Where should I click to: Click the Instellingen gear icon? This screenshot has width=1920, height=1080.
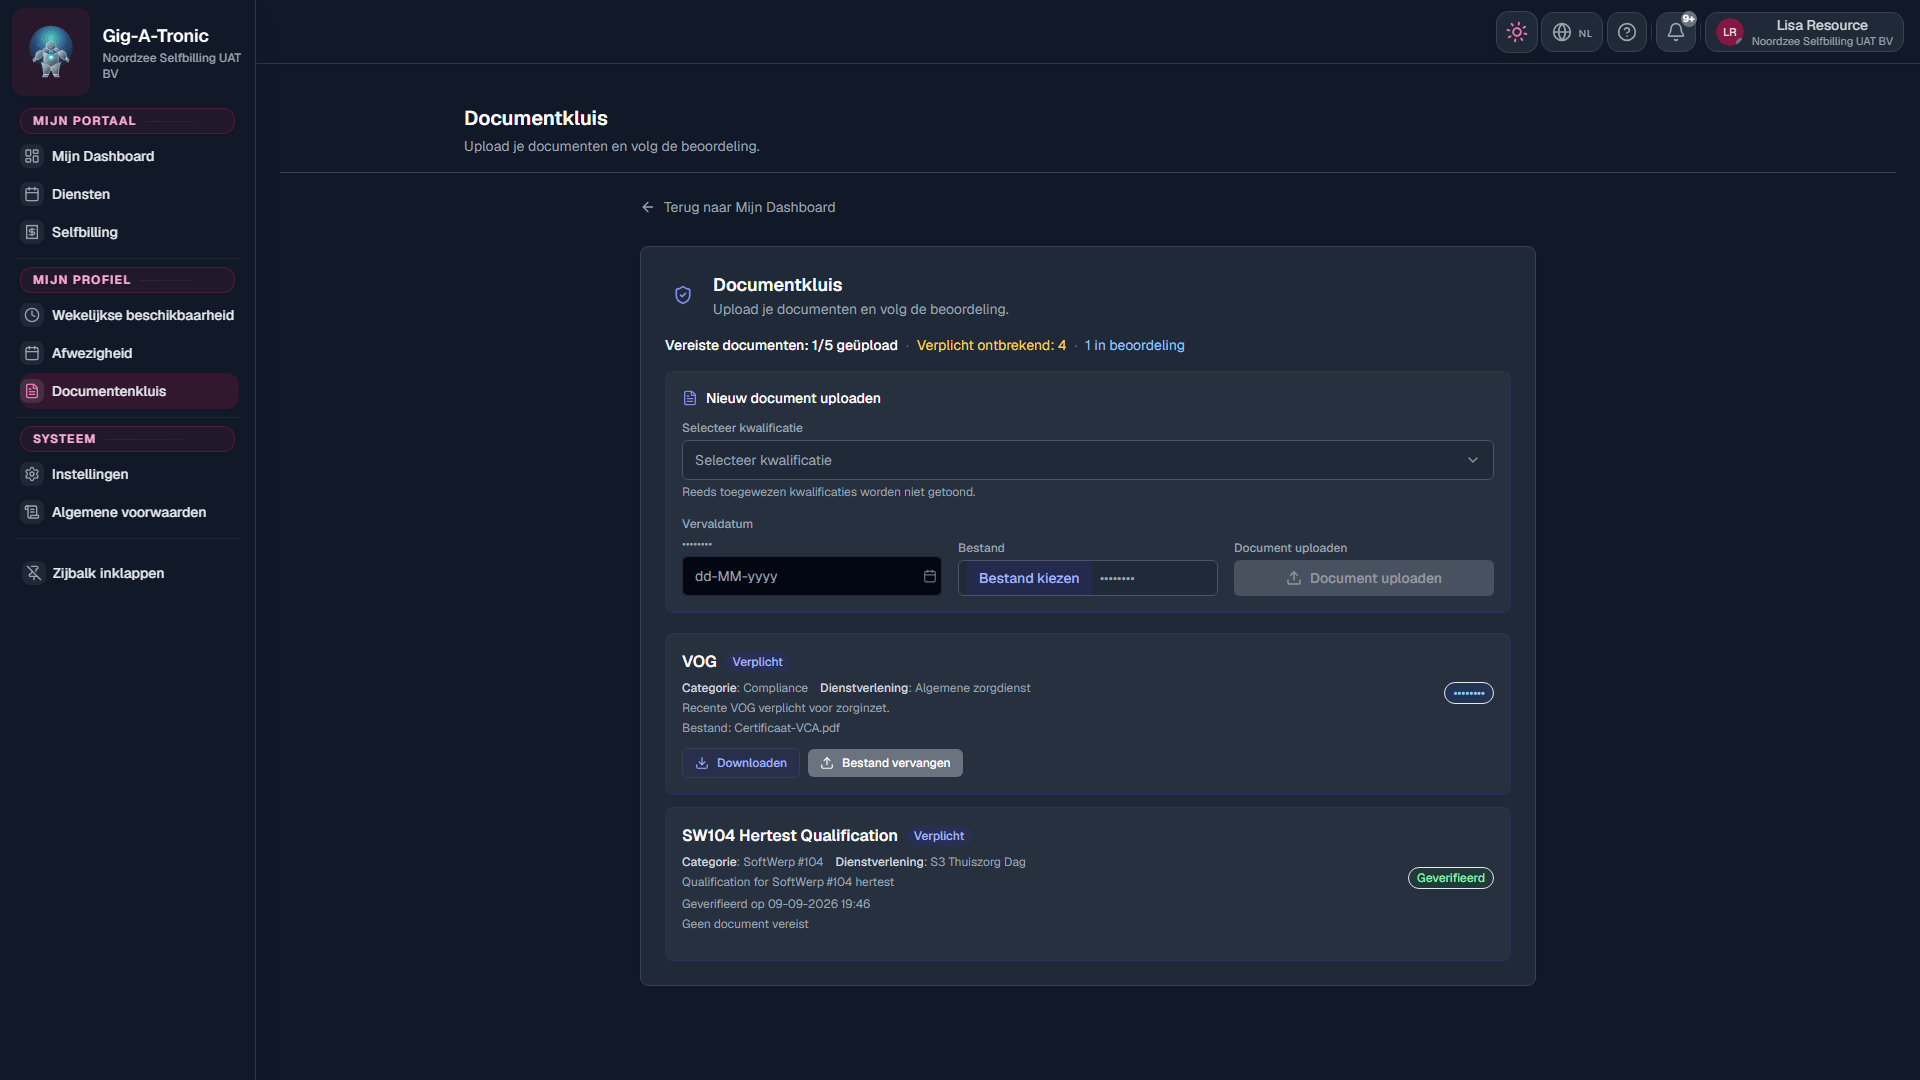(32, 474)
